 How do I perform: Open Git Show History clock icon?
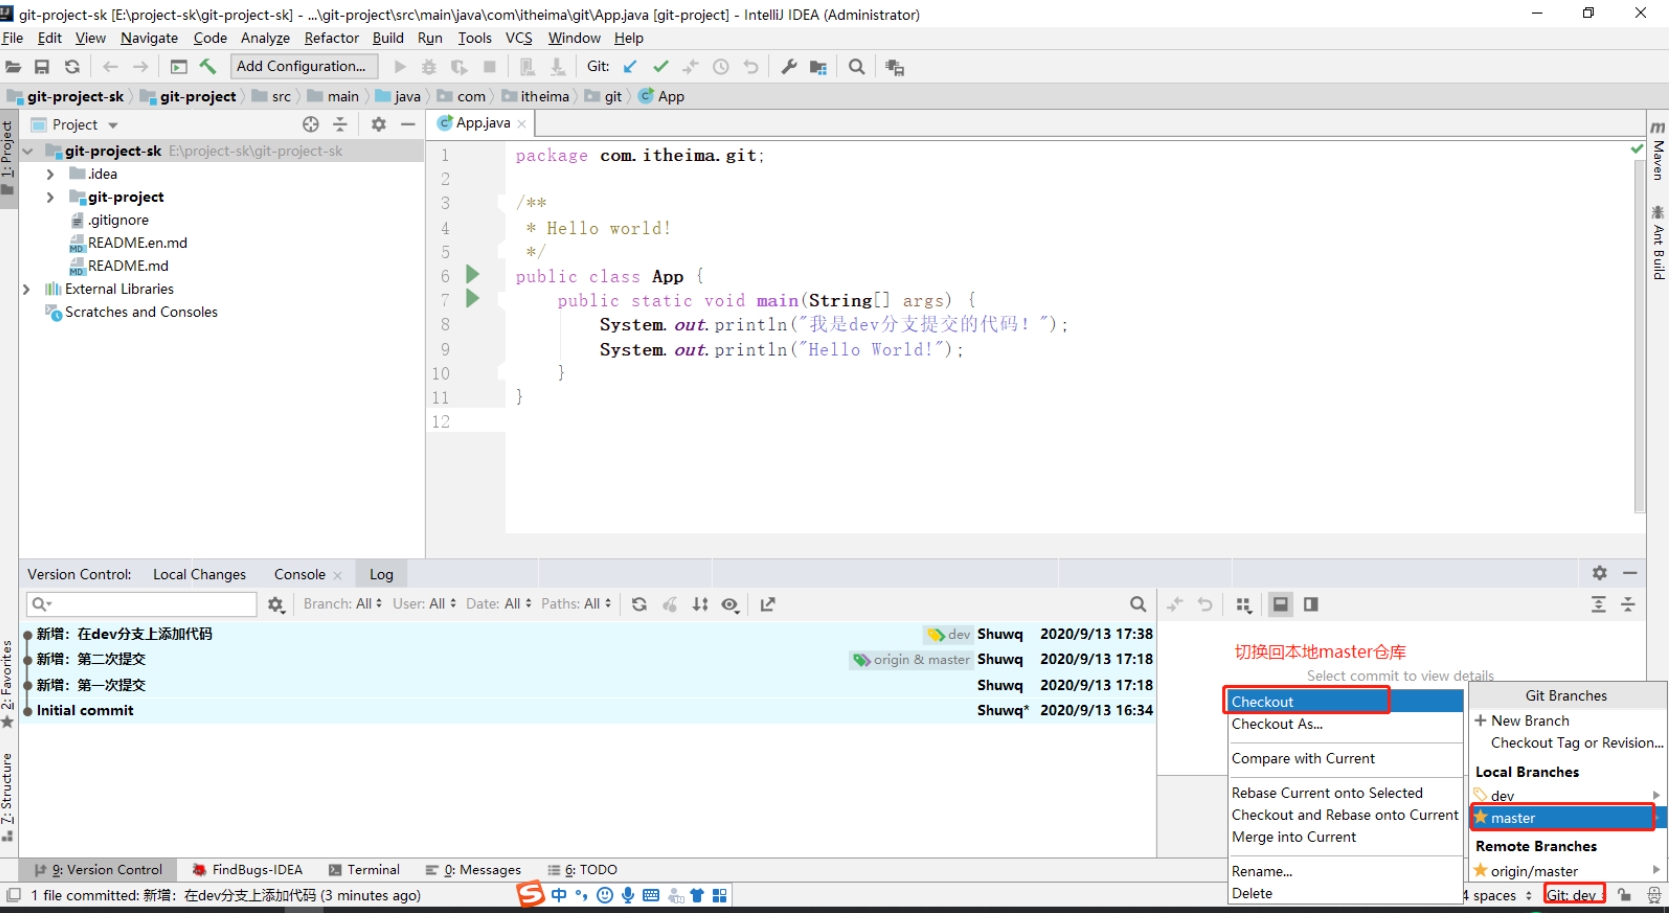pyautogui.click(x=720, y=67)
